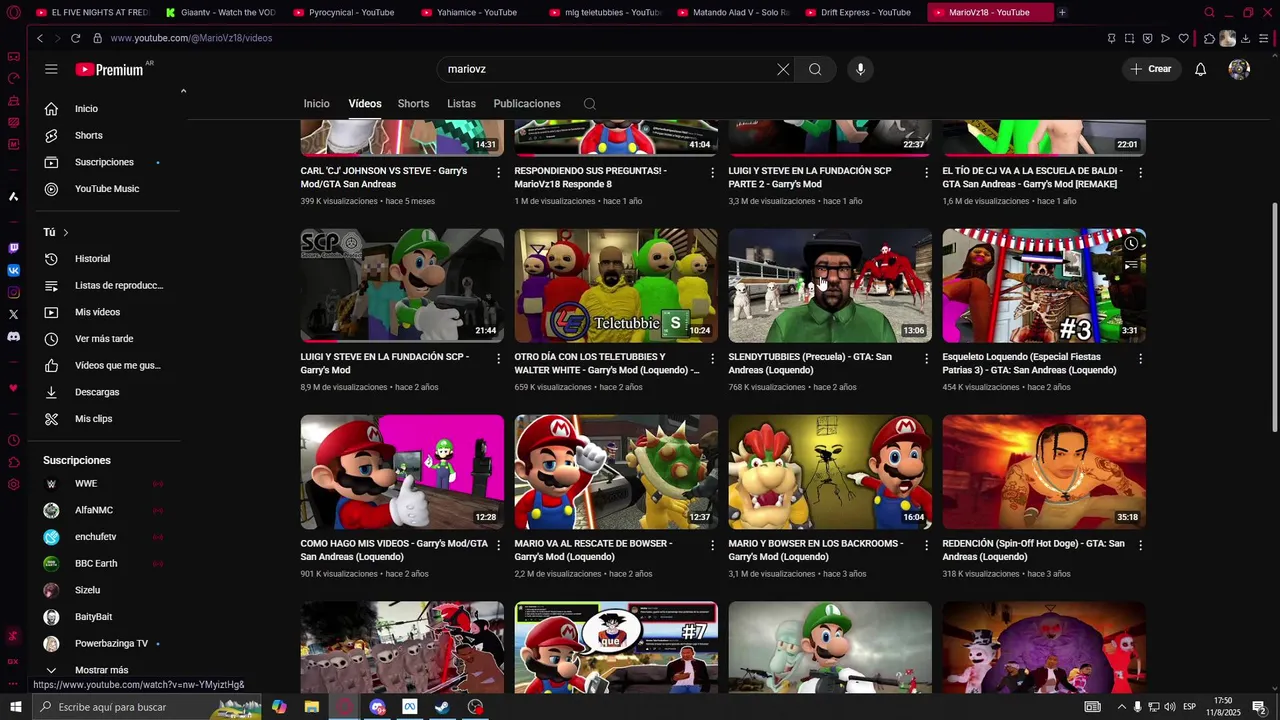Screen dimensions: 1280x720
Task: Open Ver más tarde playlist
Action: [x=104, y=339]
